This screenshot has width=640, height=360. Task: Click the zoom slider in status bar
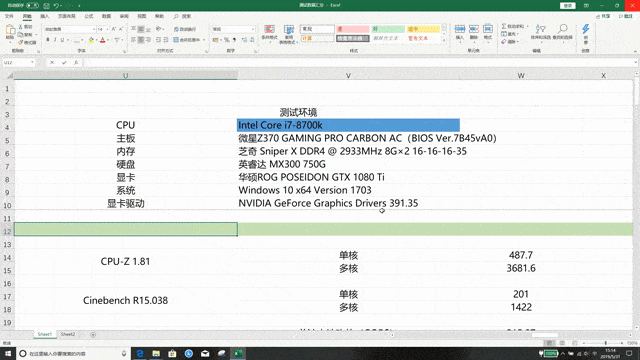click(605, 343)
